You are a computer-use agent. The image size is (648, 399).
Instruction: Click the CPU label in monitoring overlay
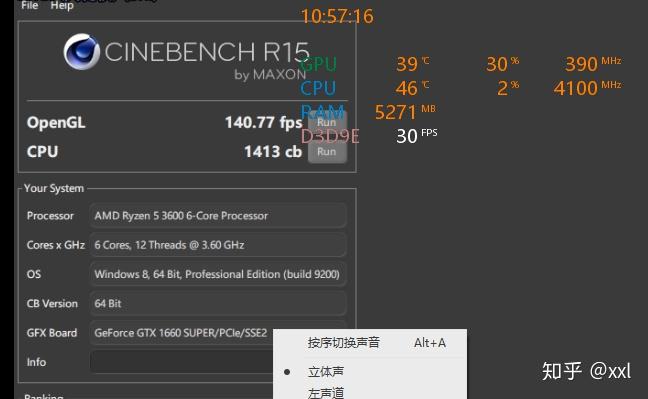coord(318,88)
